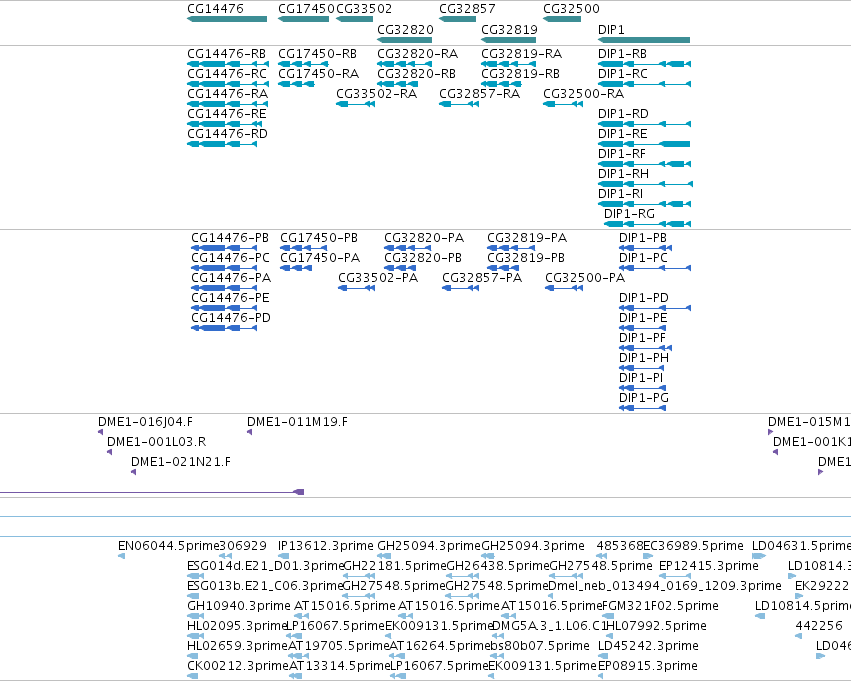Select transcript CG14476-RC

point(227,74)
